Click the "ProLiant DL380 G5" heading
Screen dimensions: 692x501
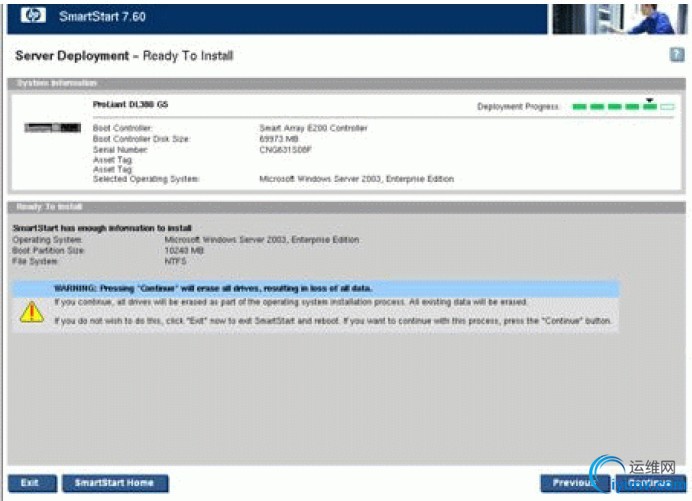(130, 105)
